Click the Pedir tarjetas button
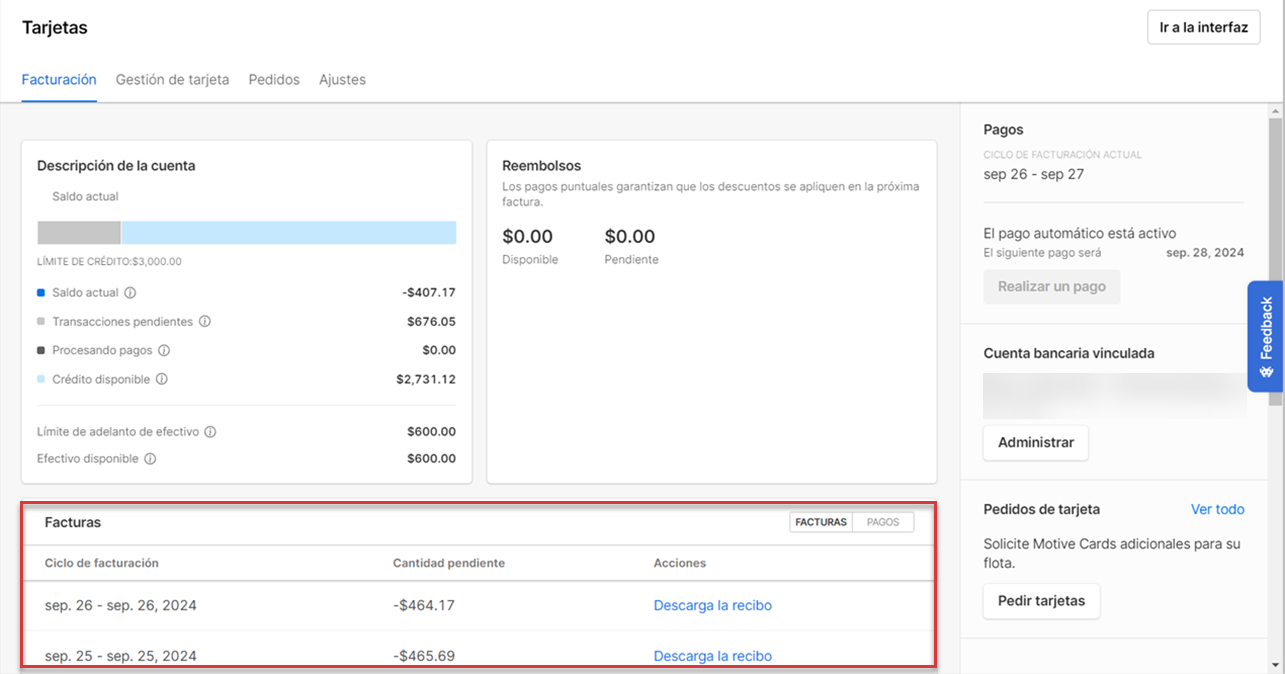This screenshot has height=674, width=1285. (x=1041, y=601)
